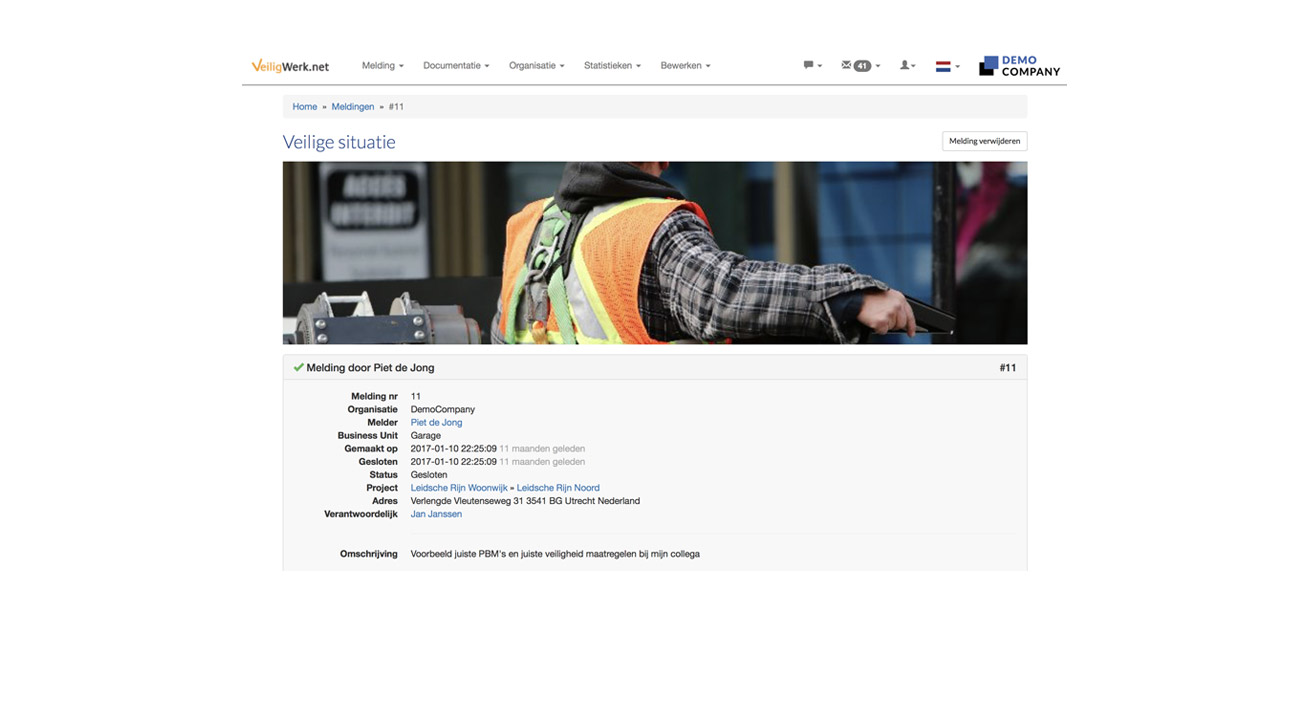
Task: Open the chat comments icon menu
Action: tap(809, 65)
